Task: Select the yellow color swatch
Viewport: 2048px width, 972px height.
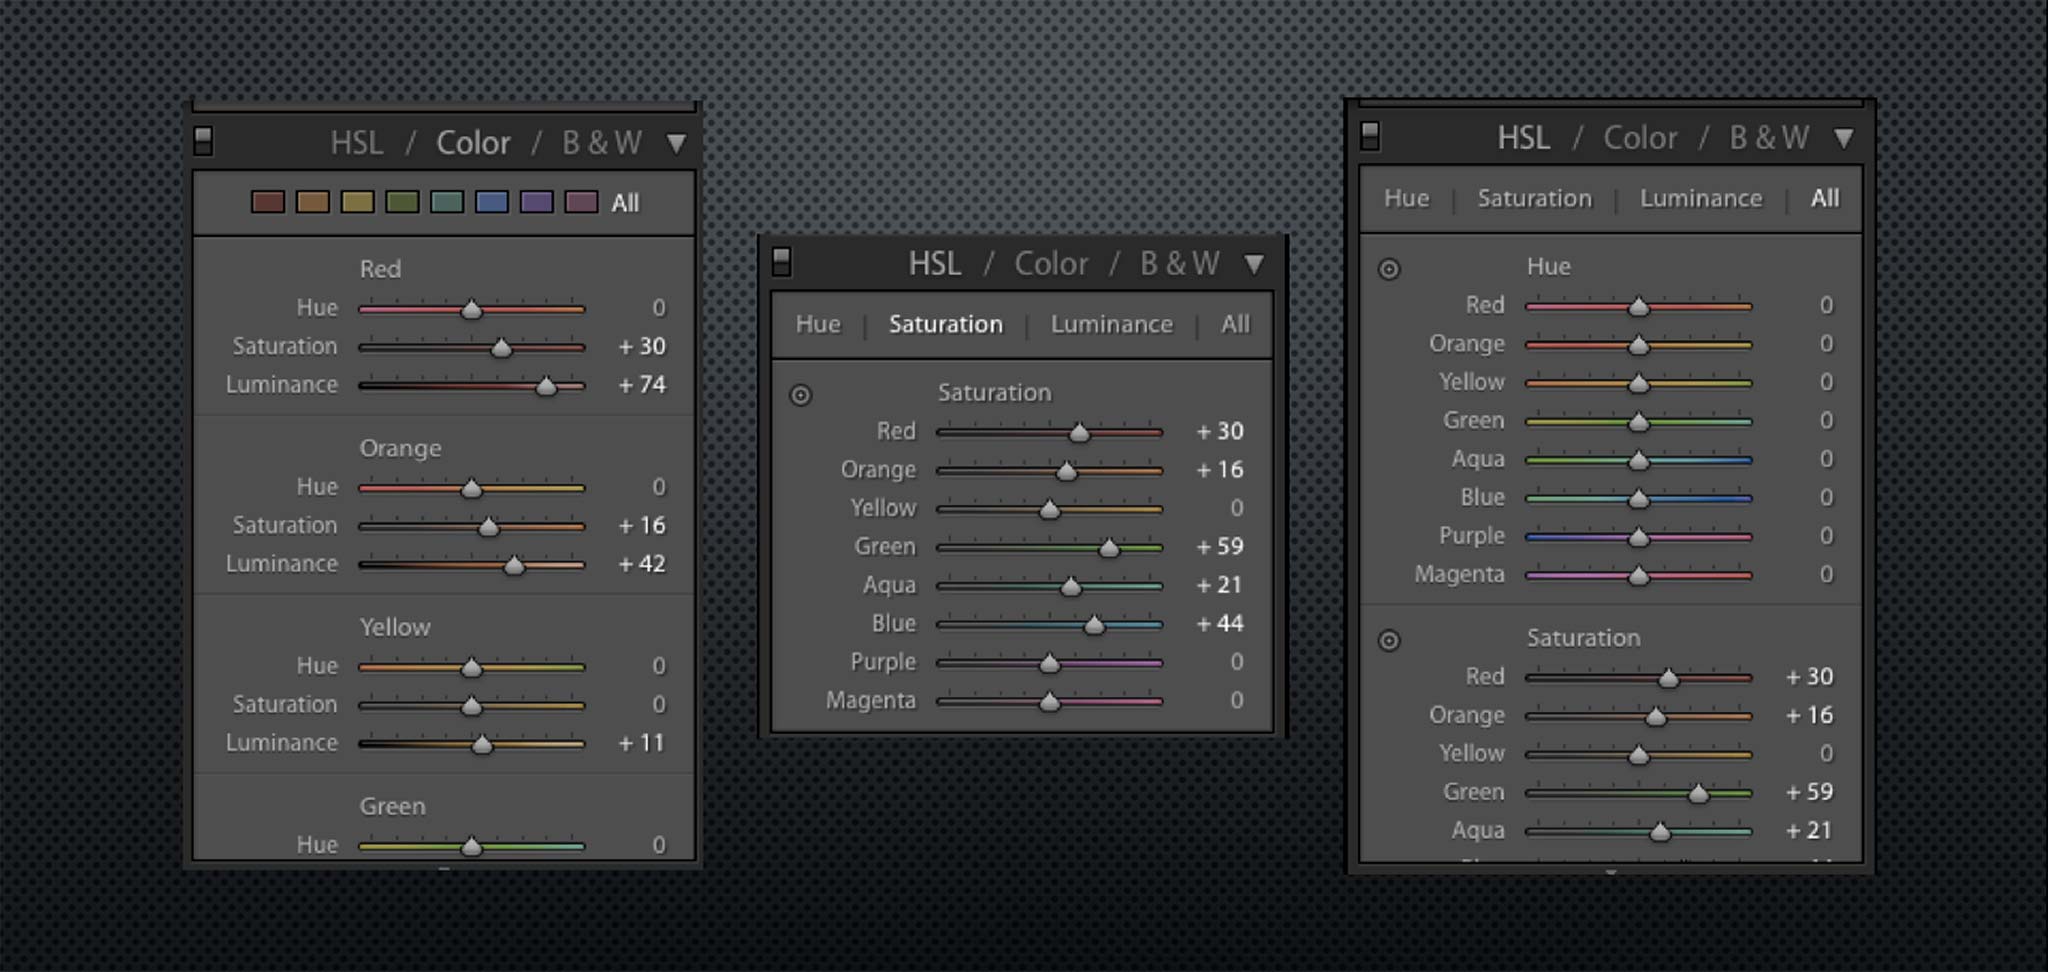Action: click(357, 202)
